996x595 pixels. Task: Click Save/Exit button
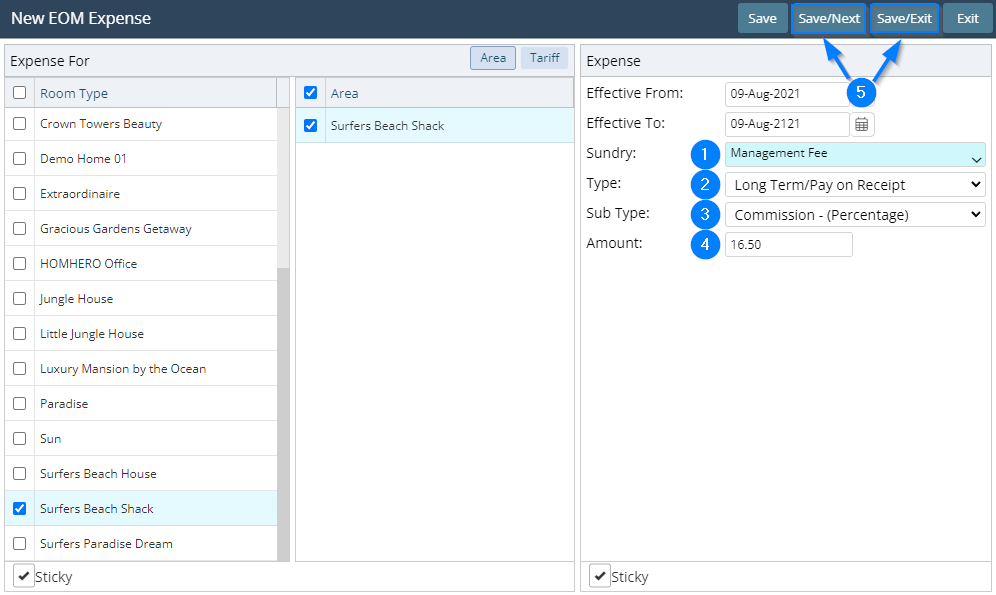point(904,19)
